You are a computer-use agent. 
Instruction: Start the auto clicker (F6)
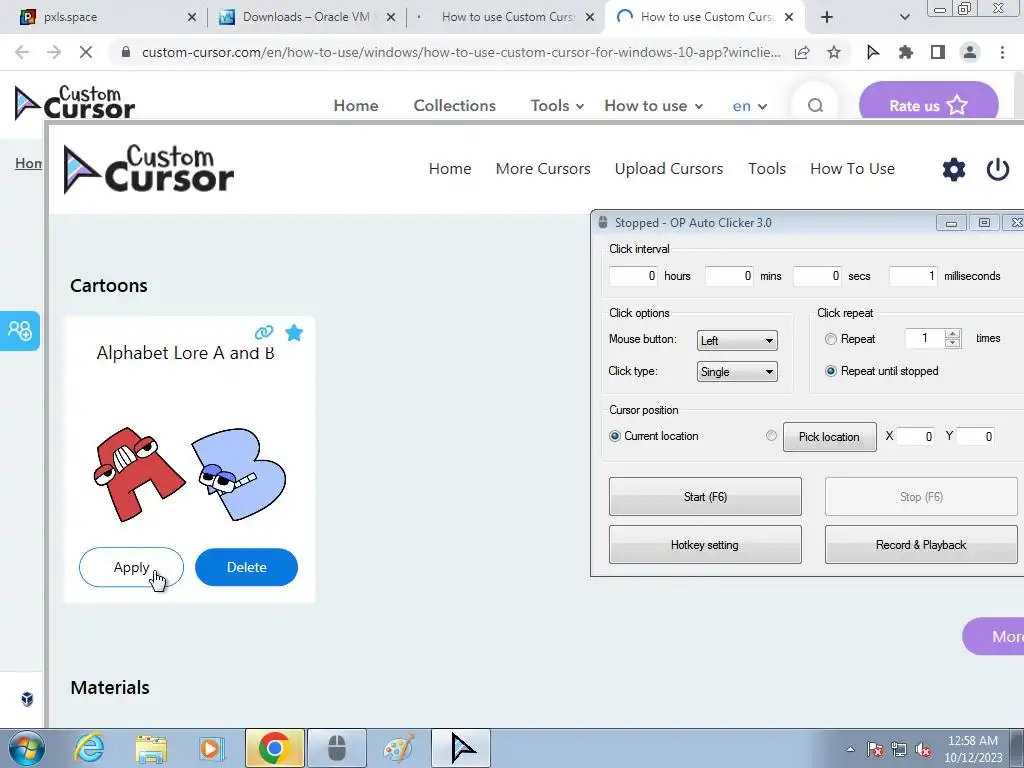coord(705,496)
